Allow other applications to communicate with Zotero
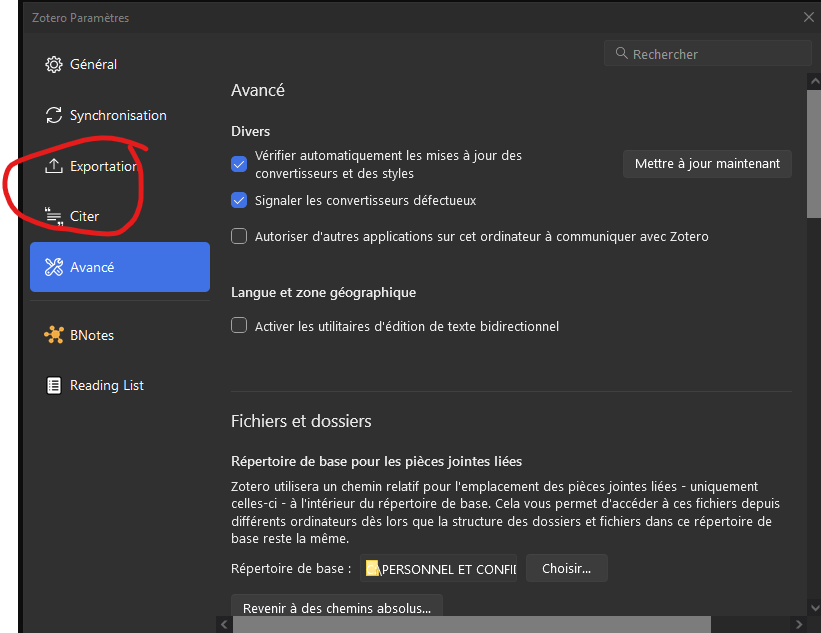Screen dimensions: 821x633 pos(239,236)
